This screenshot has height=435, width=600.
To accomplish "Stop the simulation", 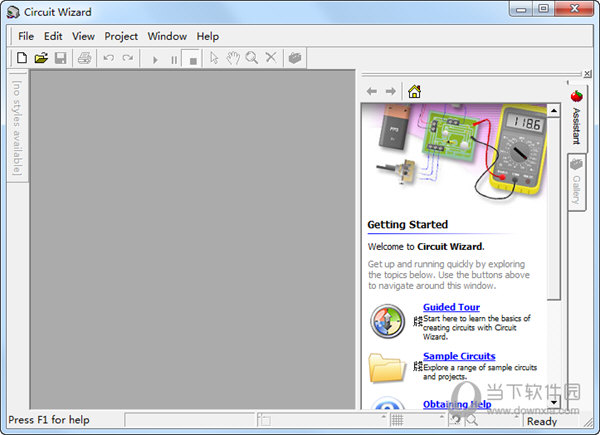I will (x=193, y=60).
